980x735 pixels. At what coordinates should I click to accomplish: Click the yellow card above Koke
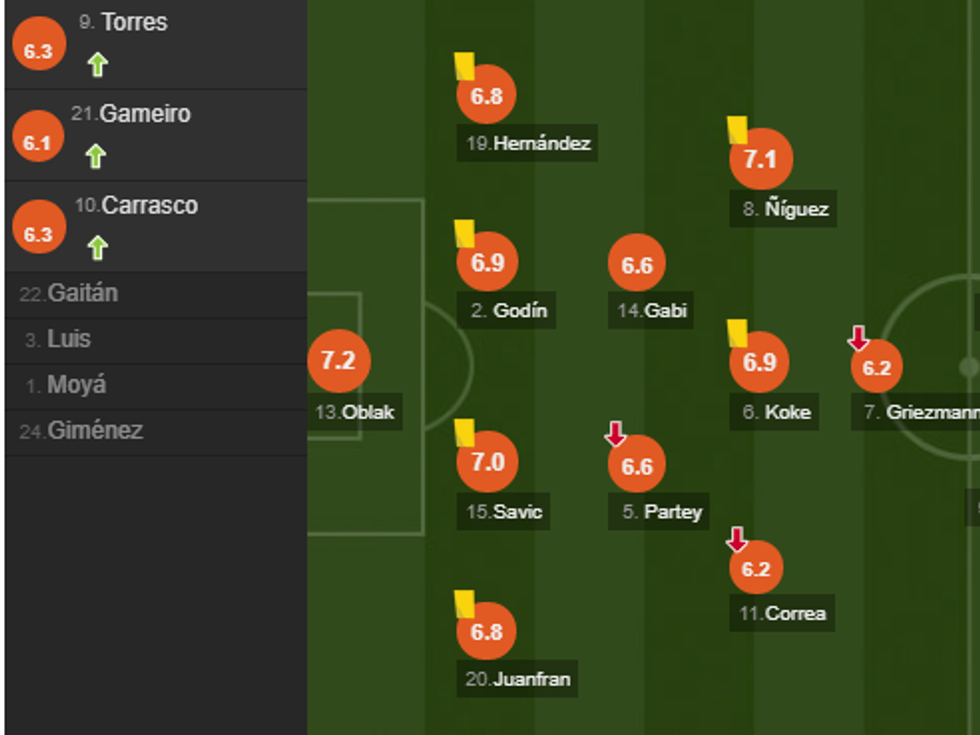738,333
